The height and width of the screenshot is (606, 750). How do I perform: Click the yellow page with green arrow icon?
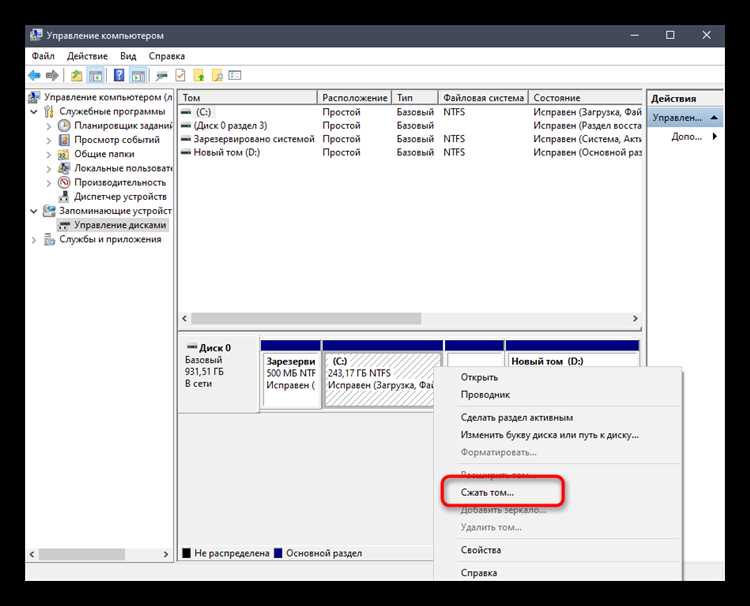199,75
